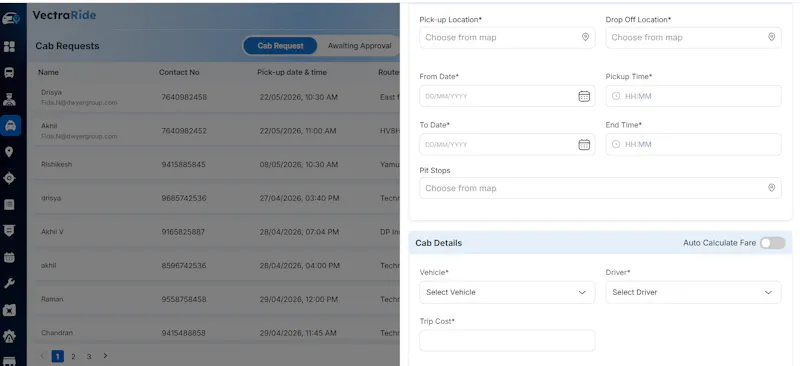800x366 pixels.
Task: Open the bus icon in sidebar
Action: (10, 72)
